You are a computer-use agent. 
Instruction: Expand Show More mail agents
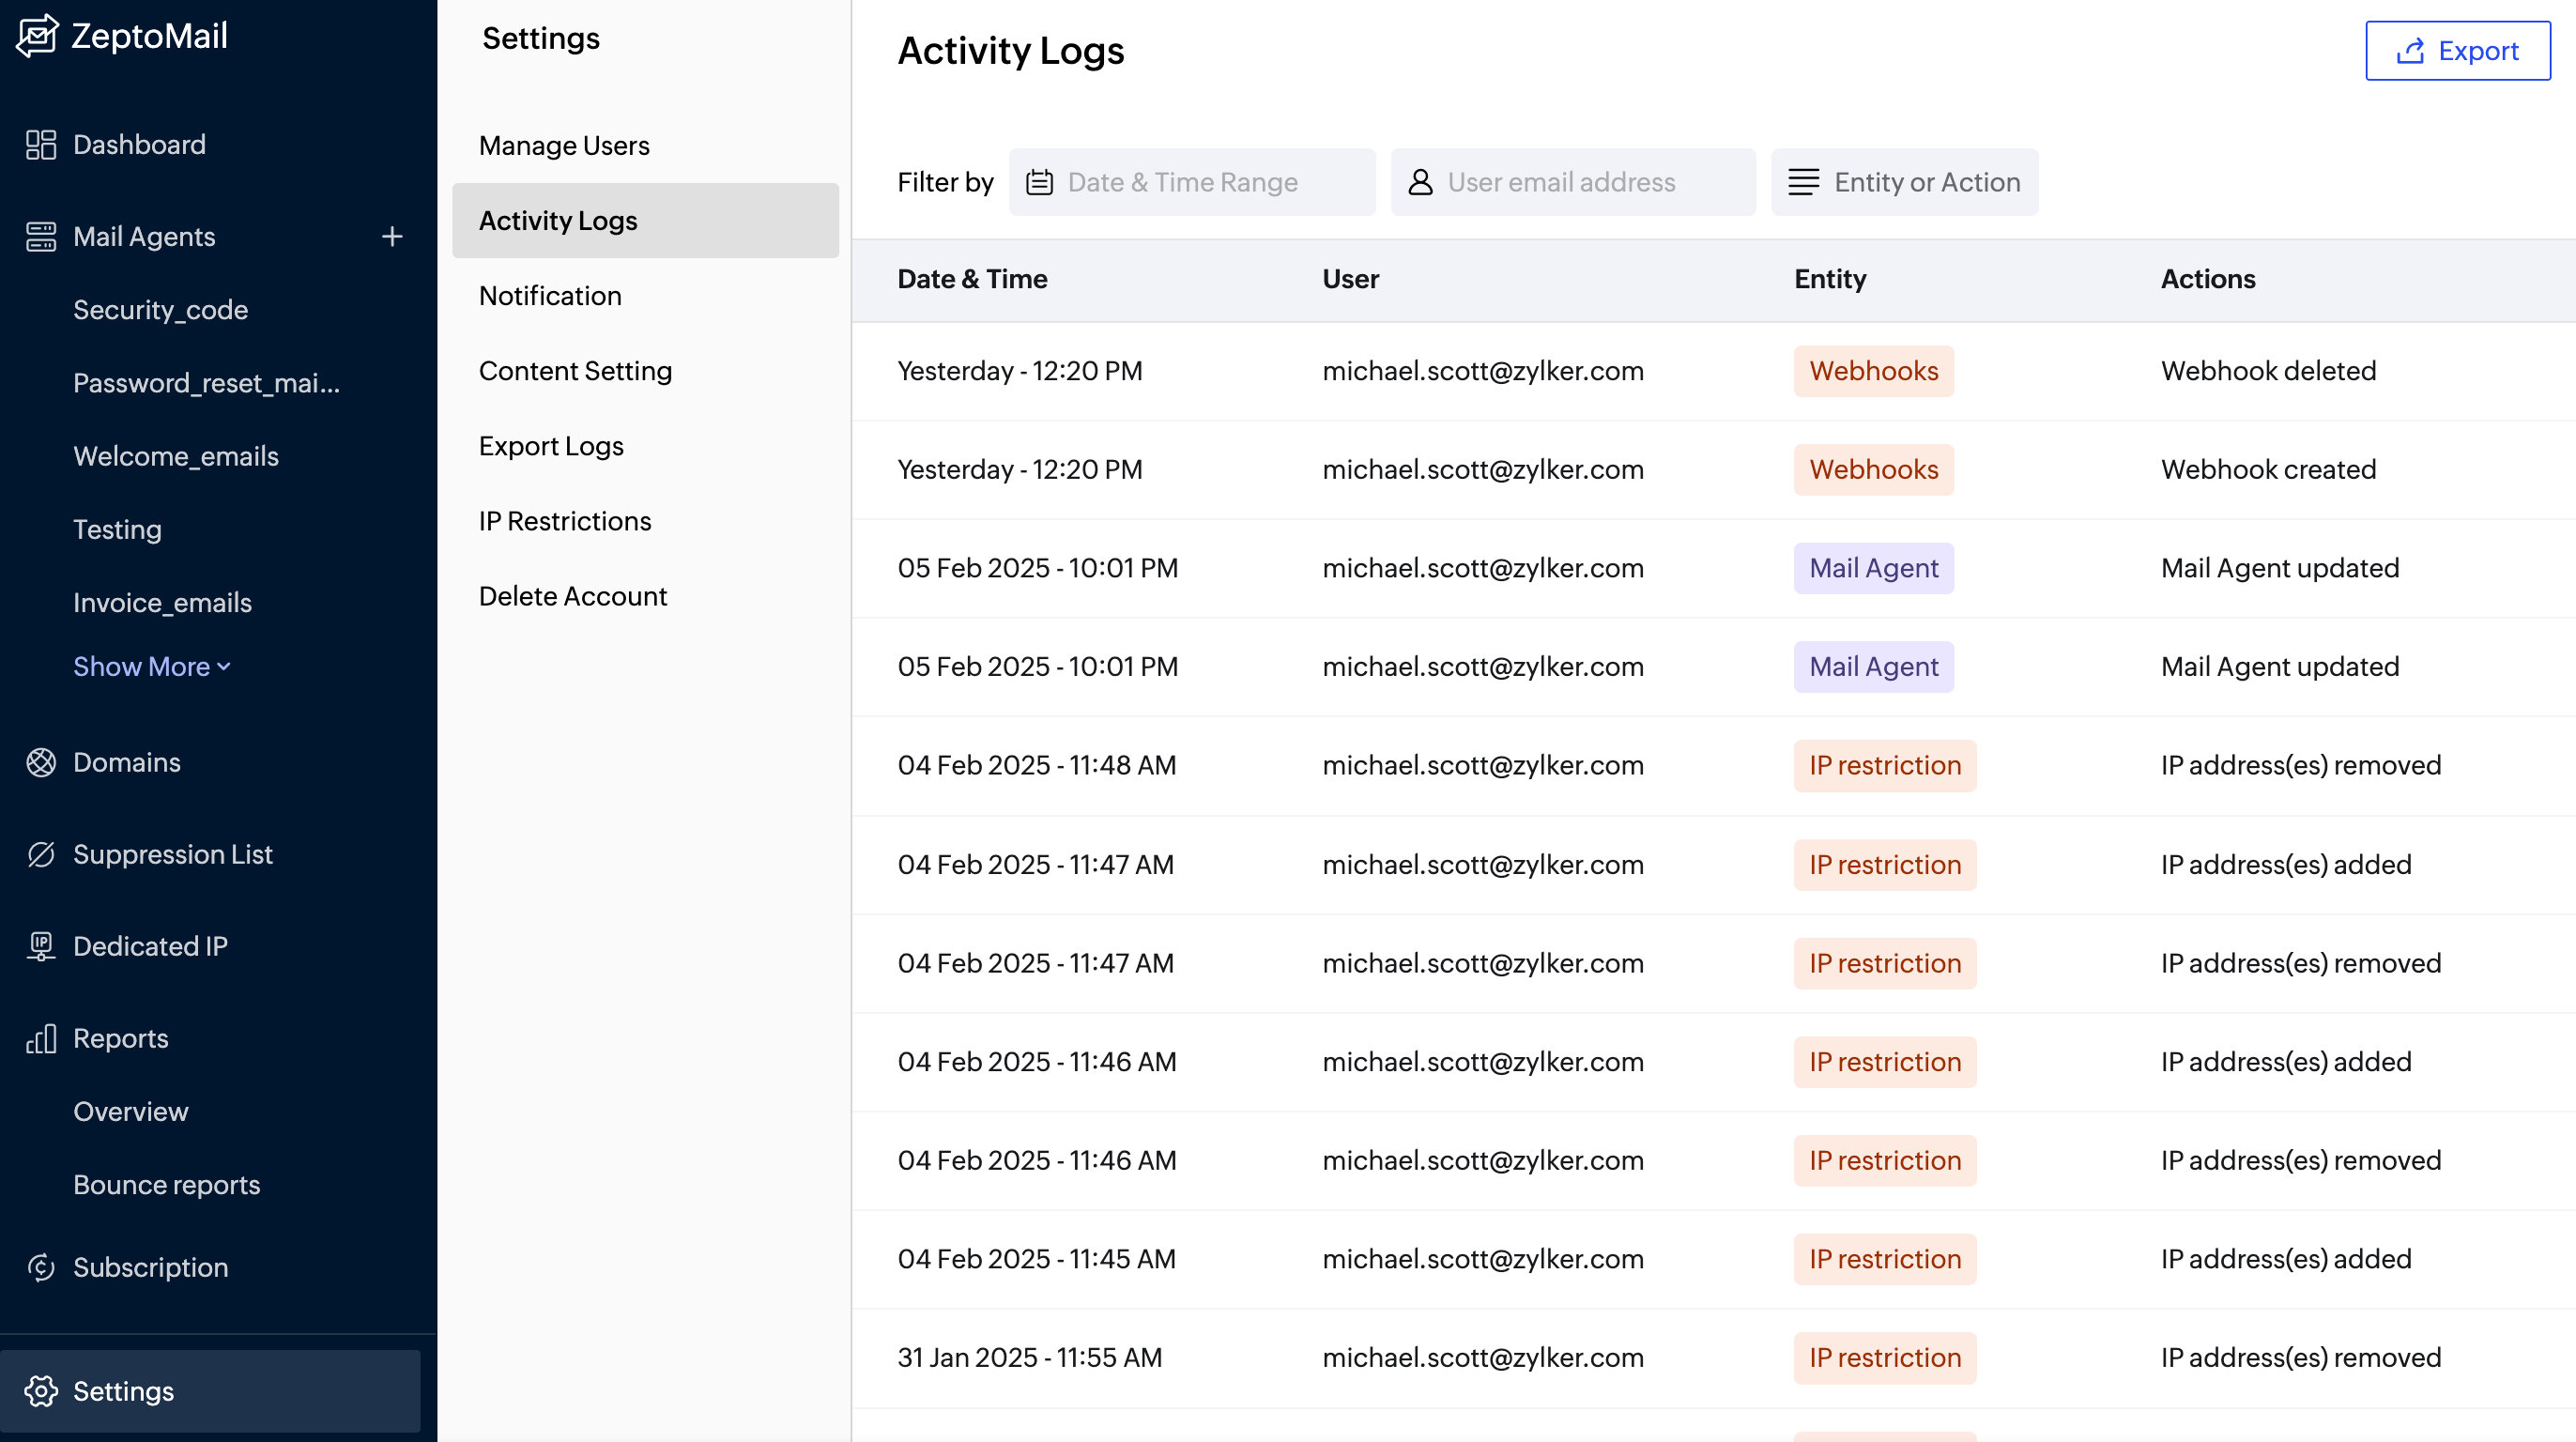pyautogui.click(x=151, y=666)
